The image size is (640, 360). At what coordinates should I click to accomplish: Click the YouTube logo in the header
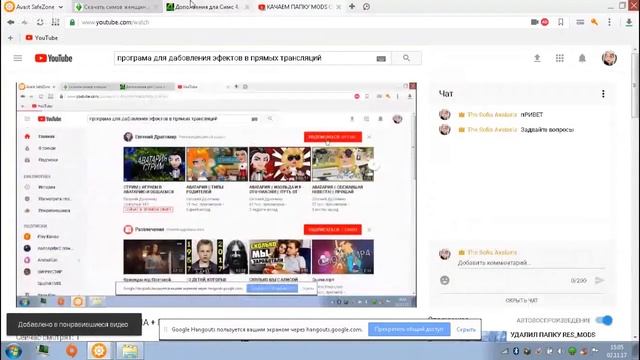click(53, 58)
